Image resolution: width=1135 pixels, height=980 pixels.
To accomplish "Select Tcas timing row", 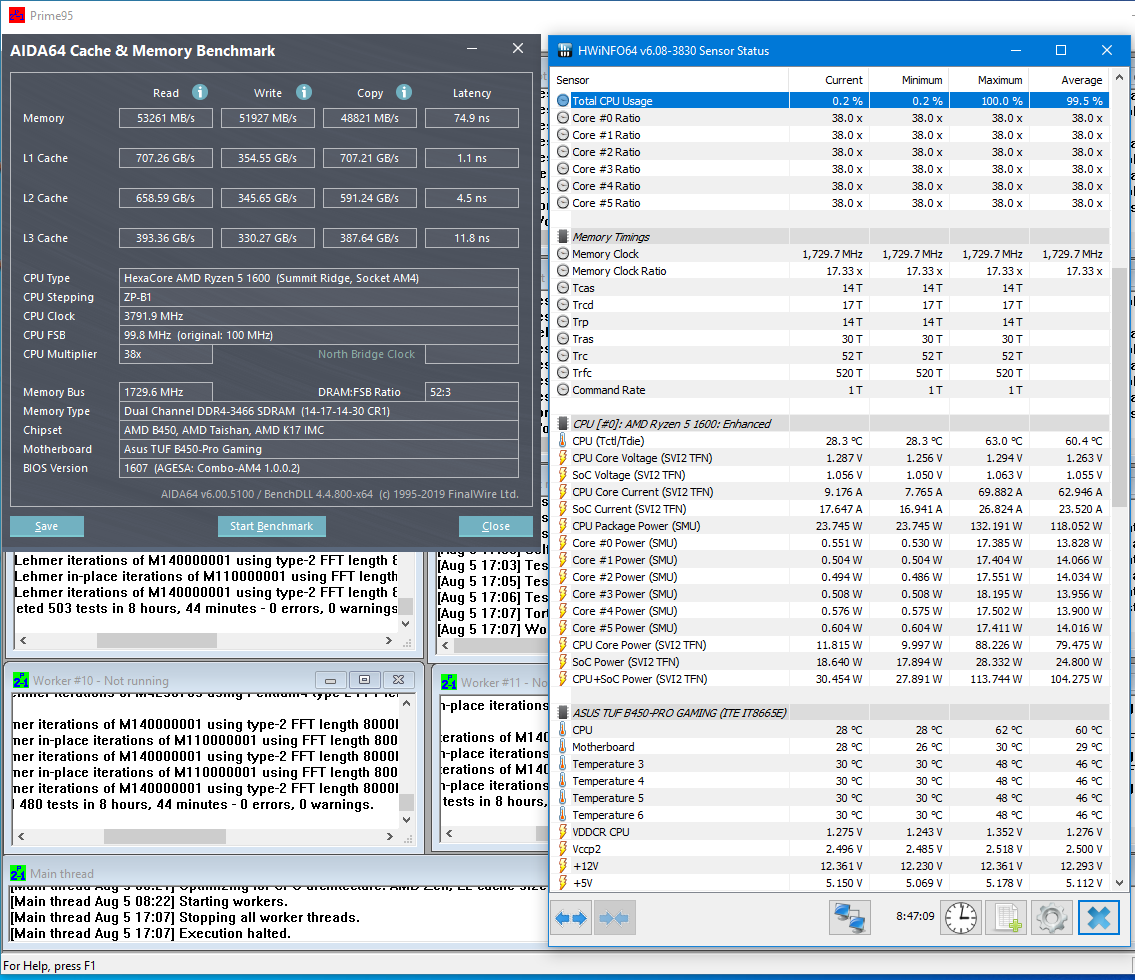I will pyautogui.click(x=831, y=287).
